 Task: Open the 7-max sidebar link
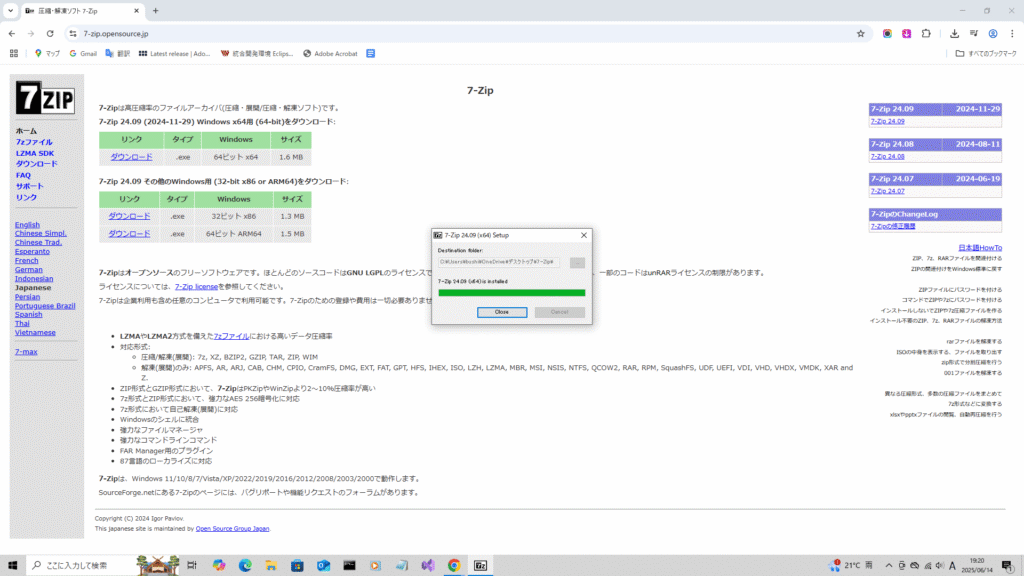coord(26,352)
